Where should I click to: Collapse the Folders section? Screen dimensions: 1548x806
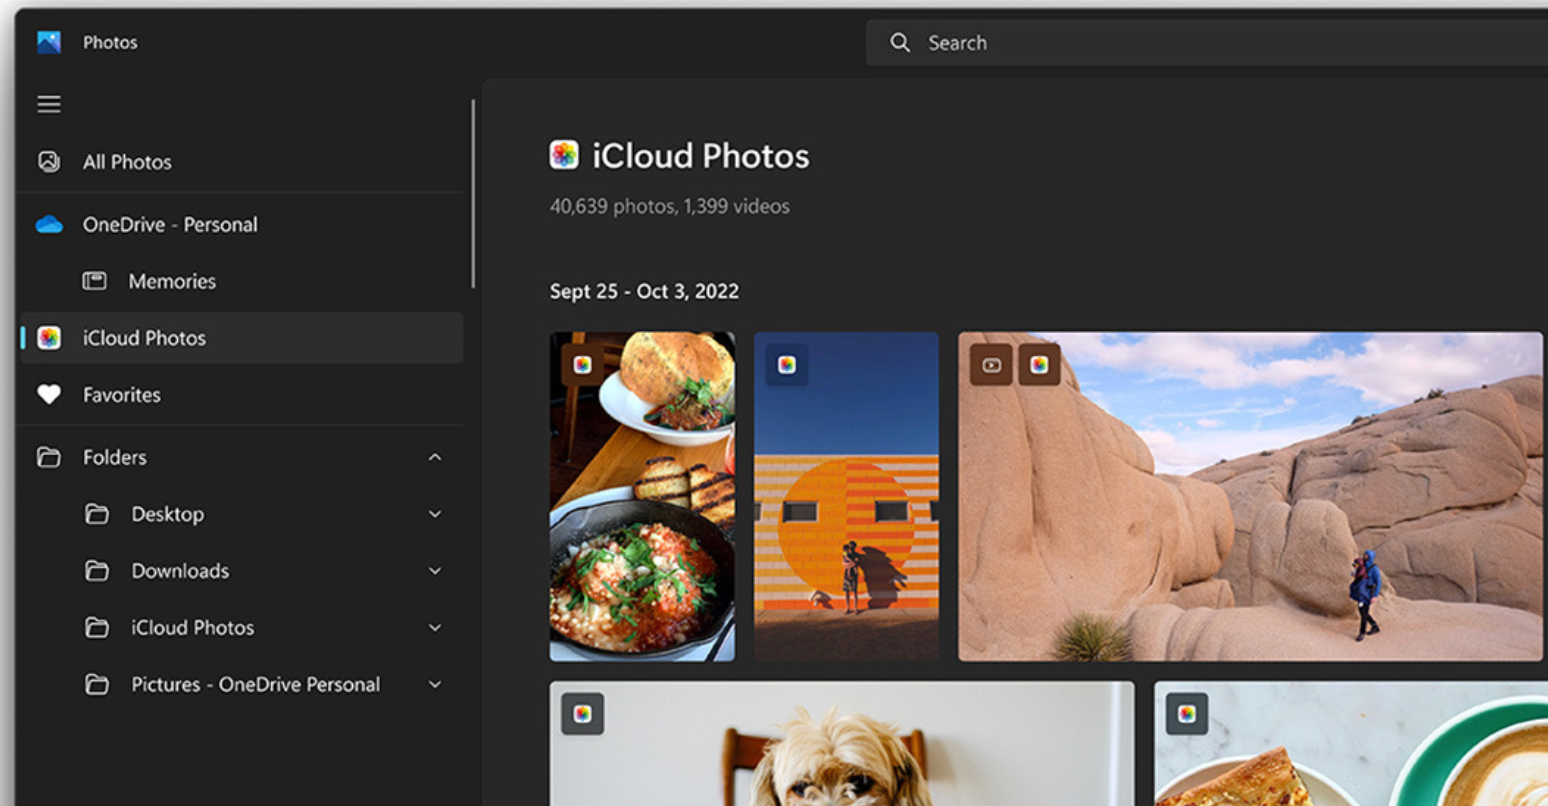click(435, 457)
